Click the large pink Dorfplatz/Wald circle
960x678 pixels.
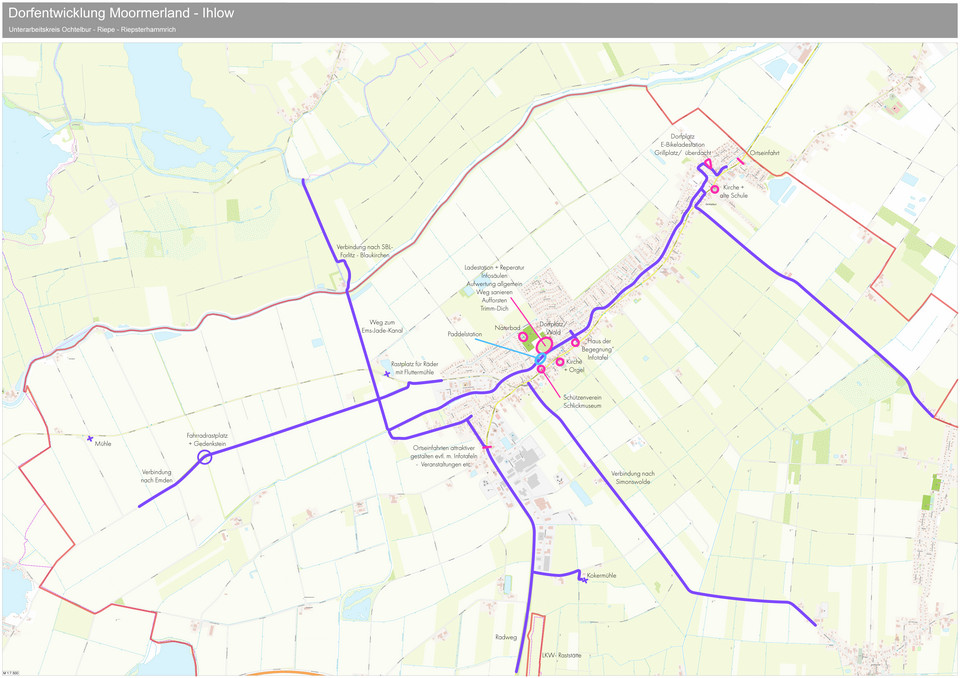pos(546,342)
